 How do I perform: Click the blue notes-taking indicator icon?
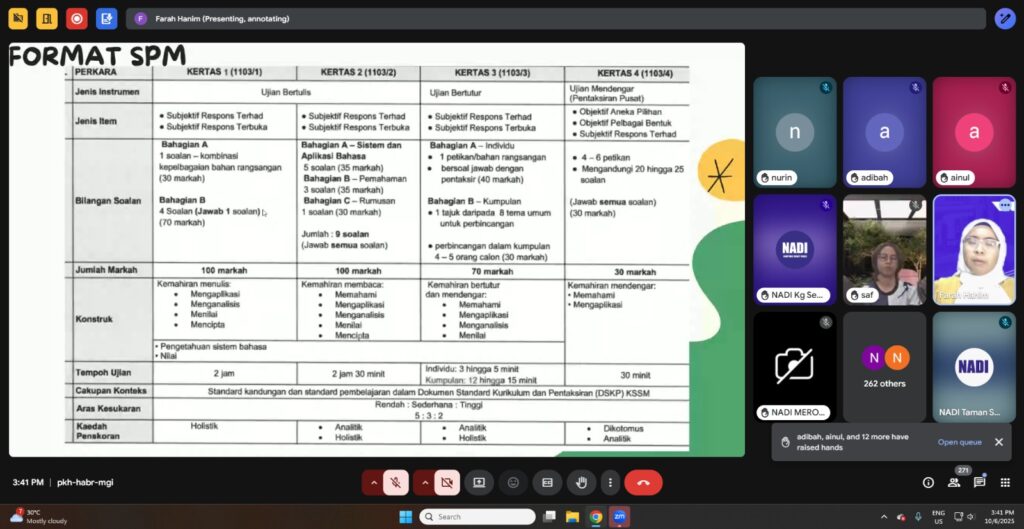[106, 19]
